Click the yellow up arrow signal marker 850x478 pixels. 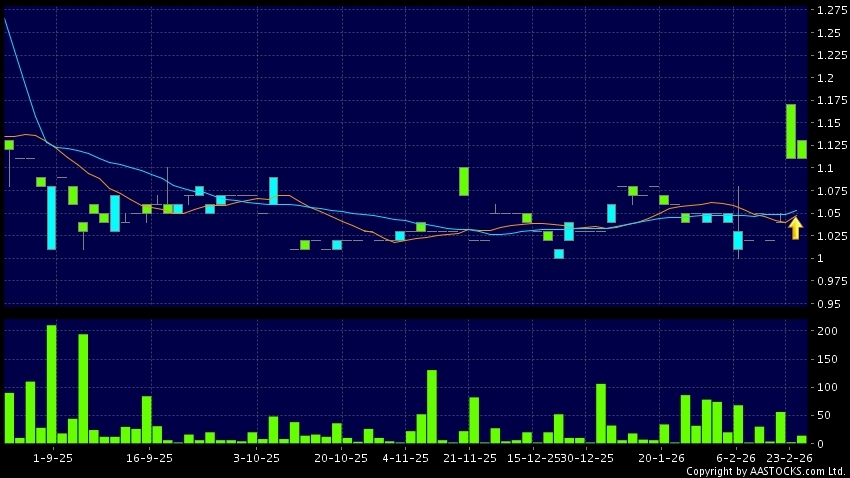795,228
